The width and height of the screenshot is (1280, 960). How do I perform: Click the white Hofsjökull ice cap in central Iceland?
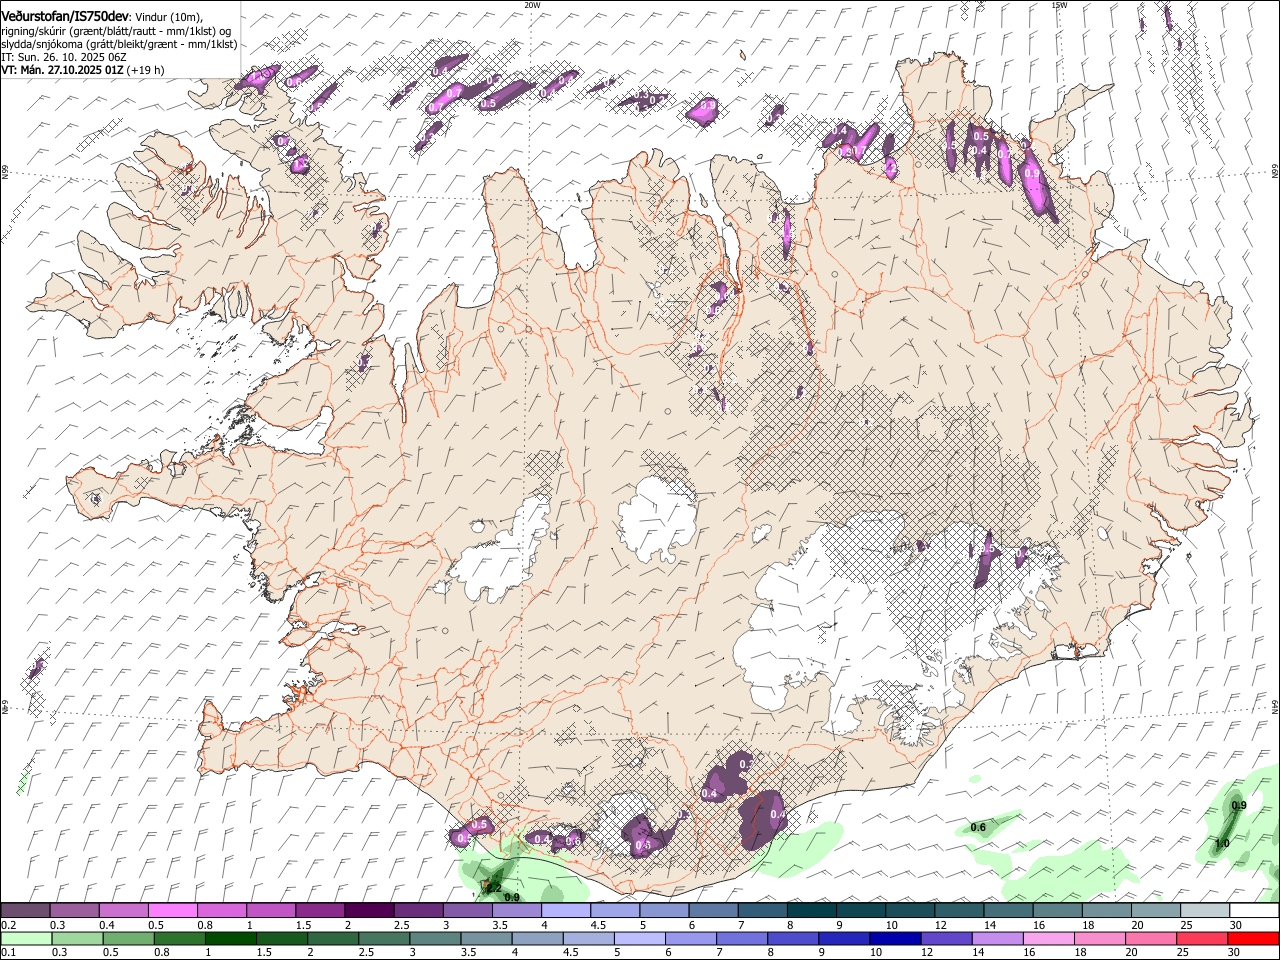click(x=656, y=520)
